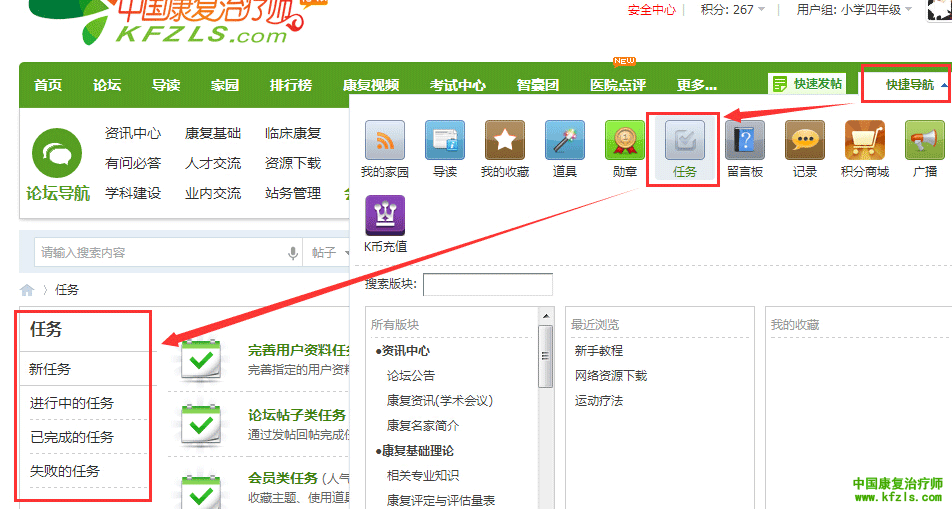
Task: Open the 勋章 medal icon
Action: point(625,141)
